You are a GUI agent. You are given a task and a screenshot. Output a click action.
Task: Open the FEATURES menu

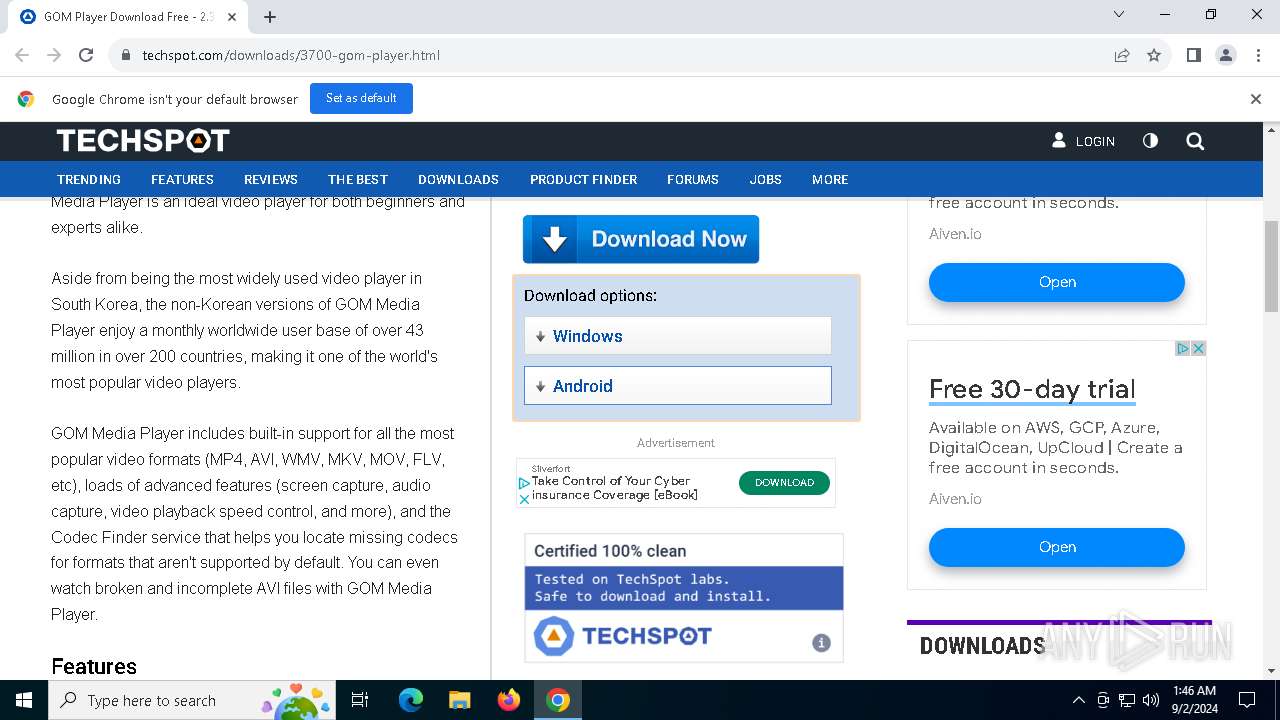[x=182, y=180]
